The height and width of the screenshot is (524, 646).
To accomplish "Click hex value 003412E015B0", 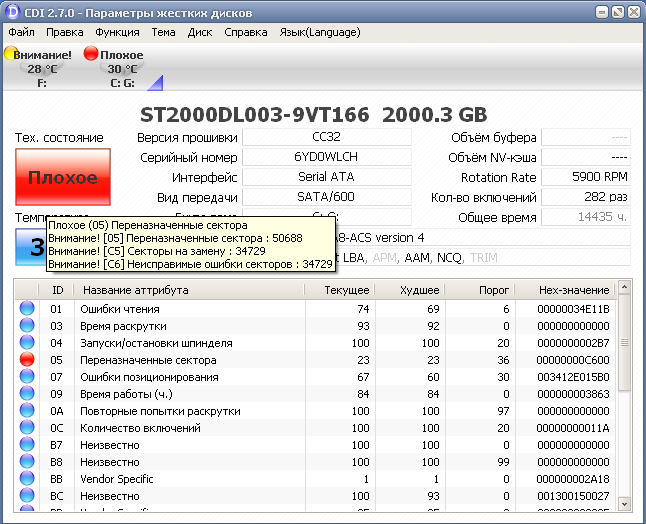I will [573, 377].
